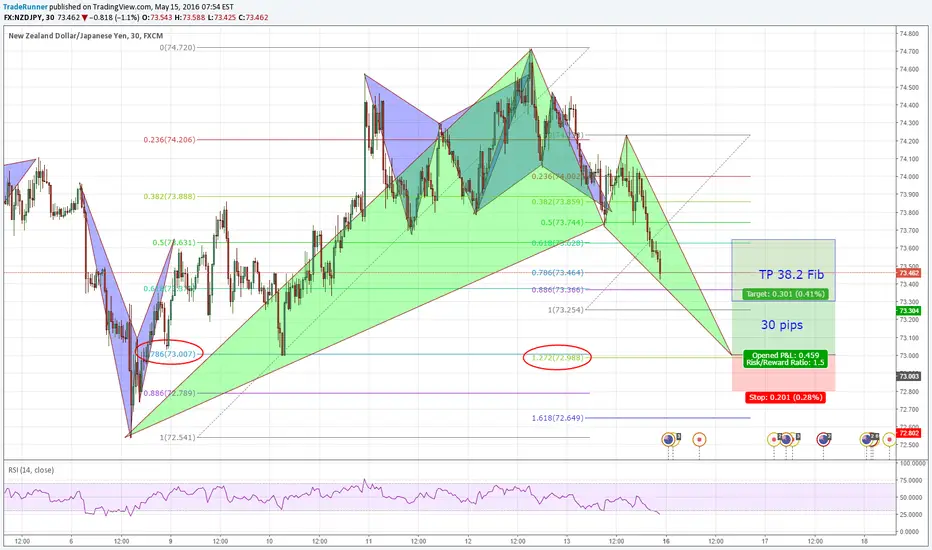932x550 pixels.
Task: Click the first New Zealand event marker at date 16
Action: click(668, 439)
